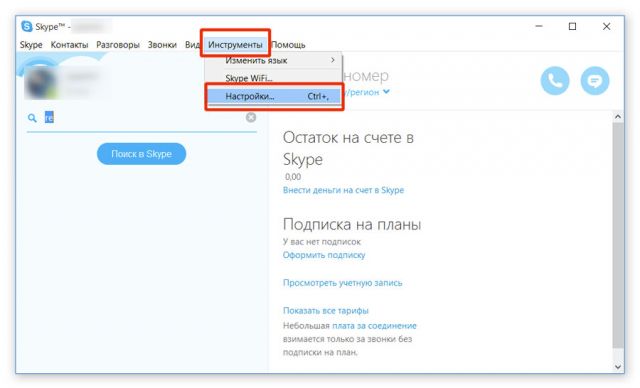Screen dimensions: 640x388
Task: Open Внести деньги на счет в Skype link
Action: tap(343, 190)
